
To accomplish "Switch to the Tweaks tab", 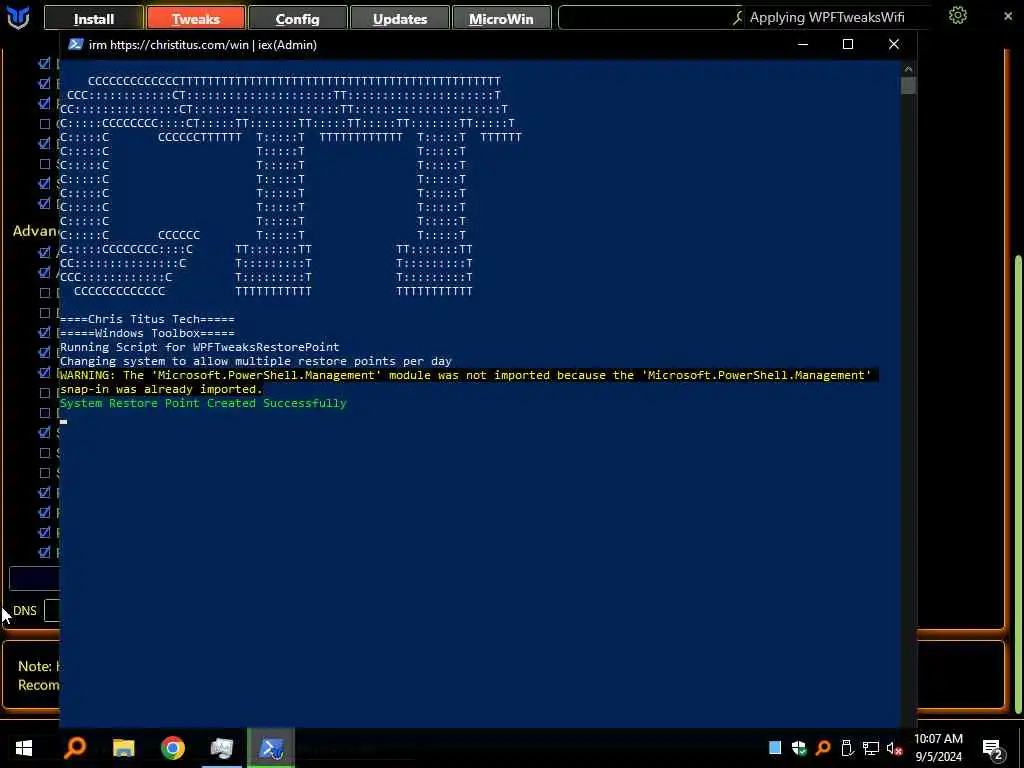I will click(196, 18).
